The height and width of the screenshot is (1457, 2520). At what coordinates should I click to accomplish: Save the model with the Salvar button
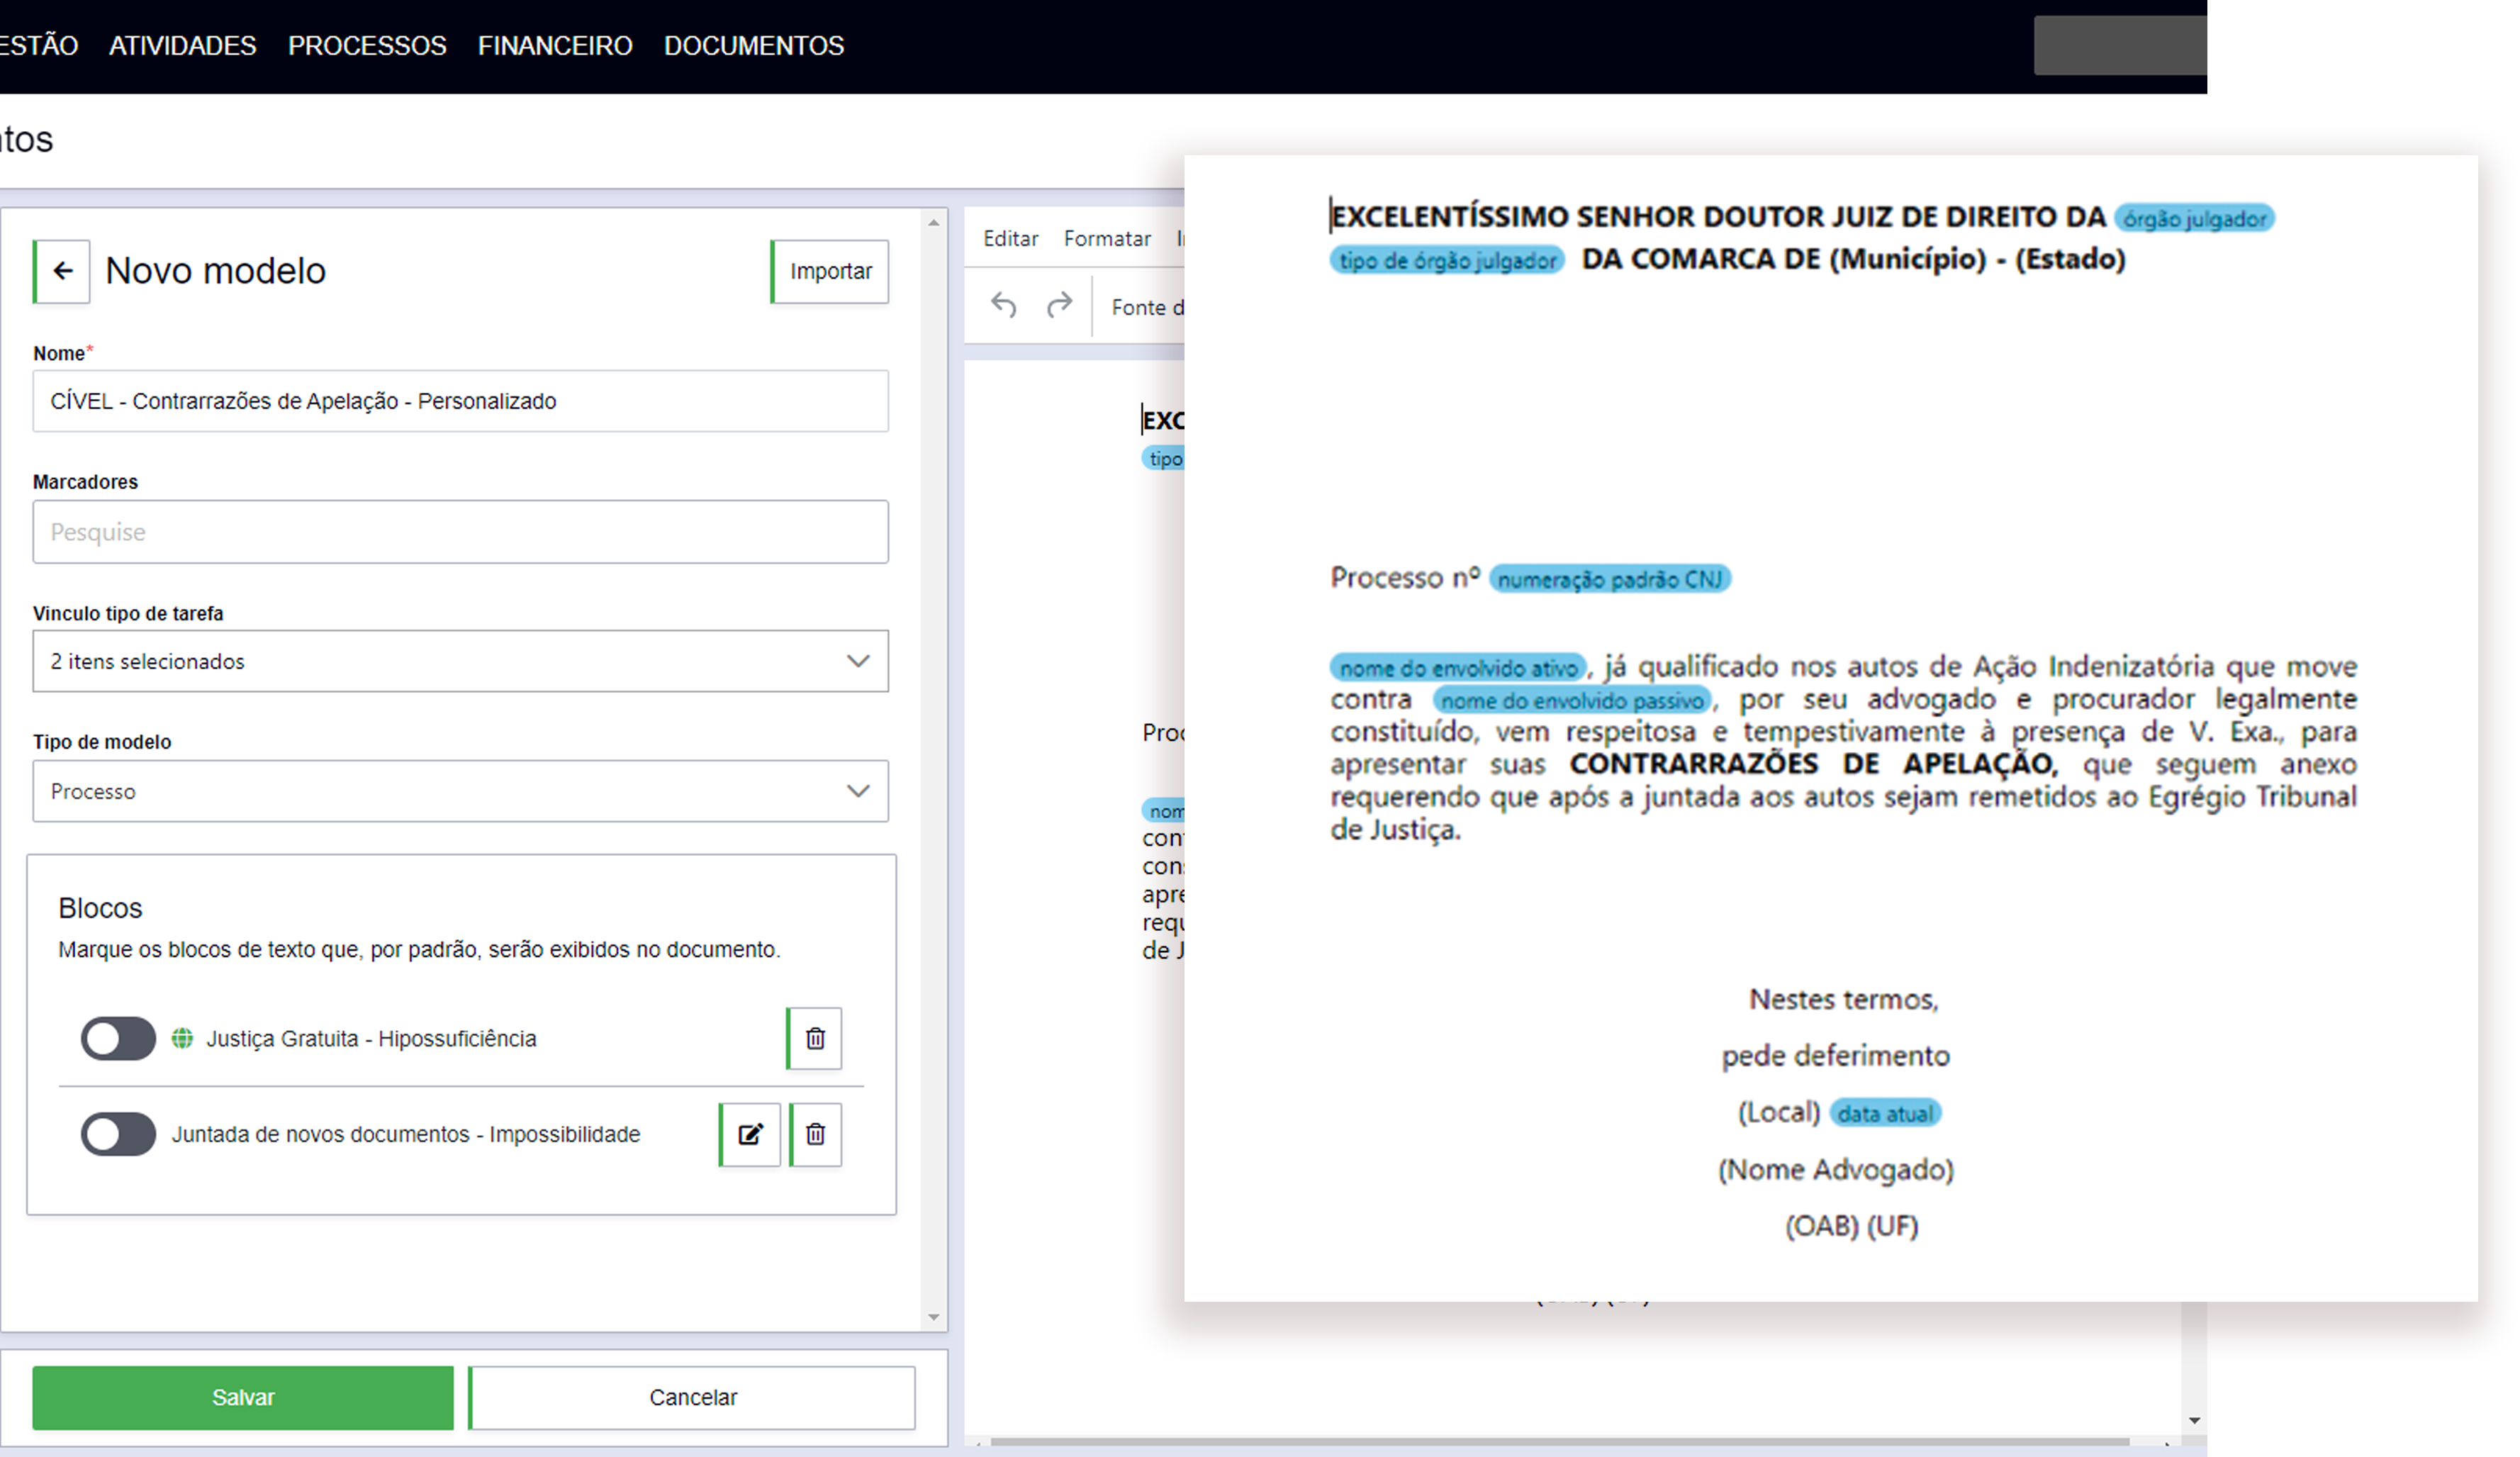click(242, 1397)
